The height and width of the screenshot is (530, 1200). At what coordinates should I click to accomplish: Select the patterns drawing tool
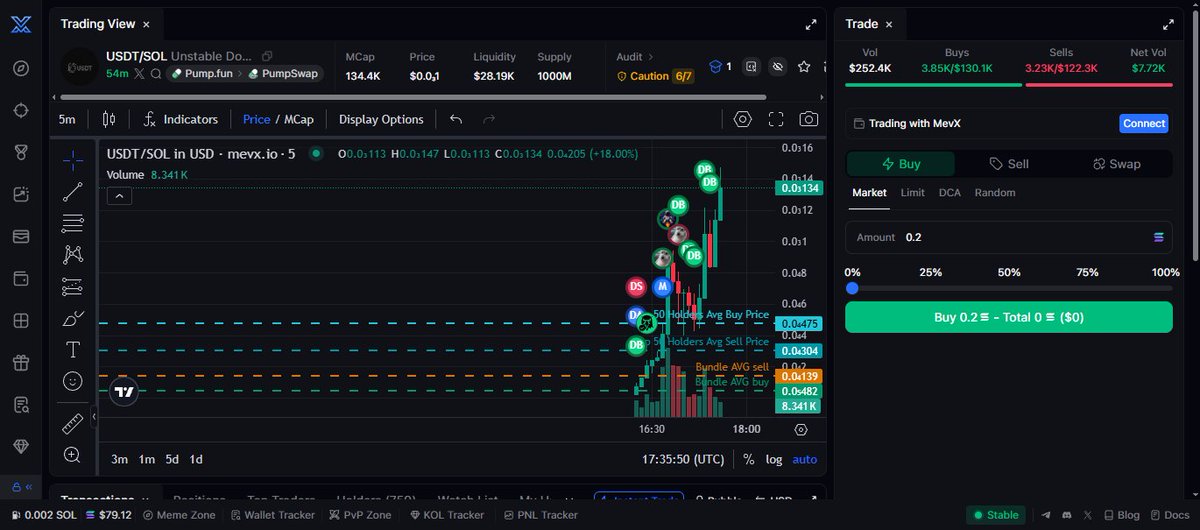pos(72,254)
